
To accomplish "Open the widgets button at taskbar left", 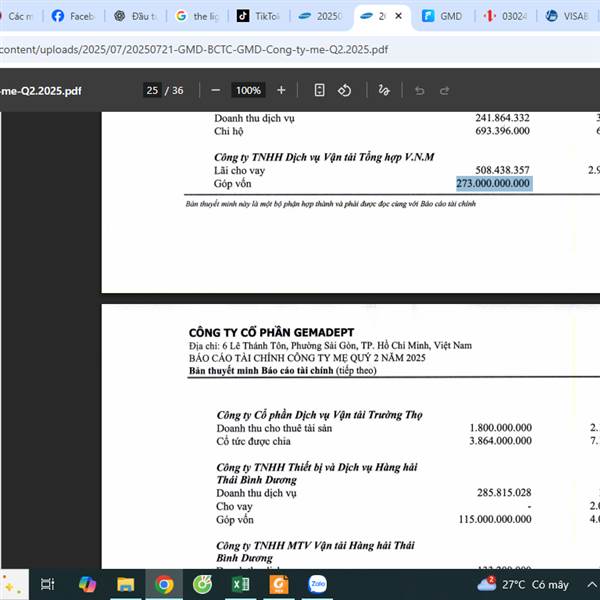I will pos(14,584).
